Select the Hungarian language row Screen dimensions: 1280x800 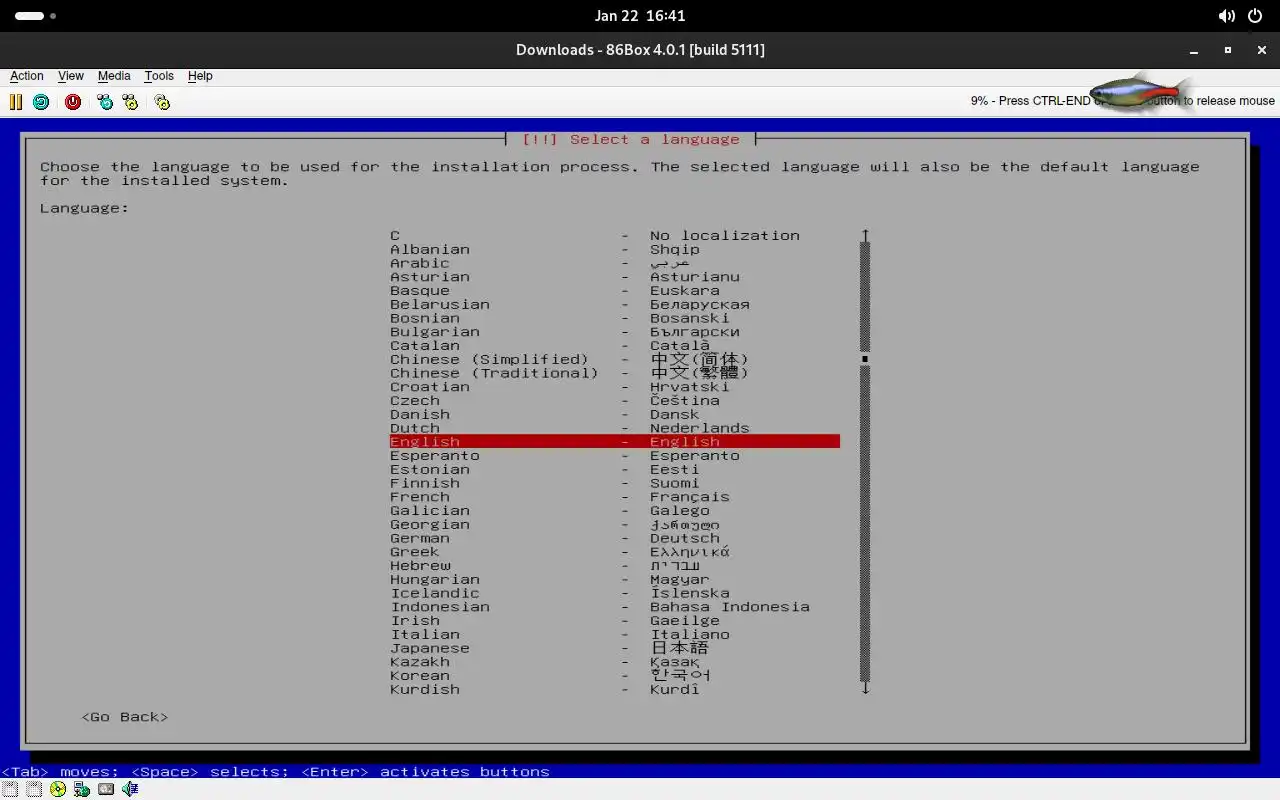[615, 579]
